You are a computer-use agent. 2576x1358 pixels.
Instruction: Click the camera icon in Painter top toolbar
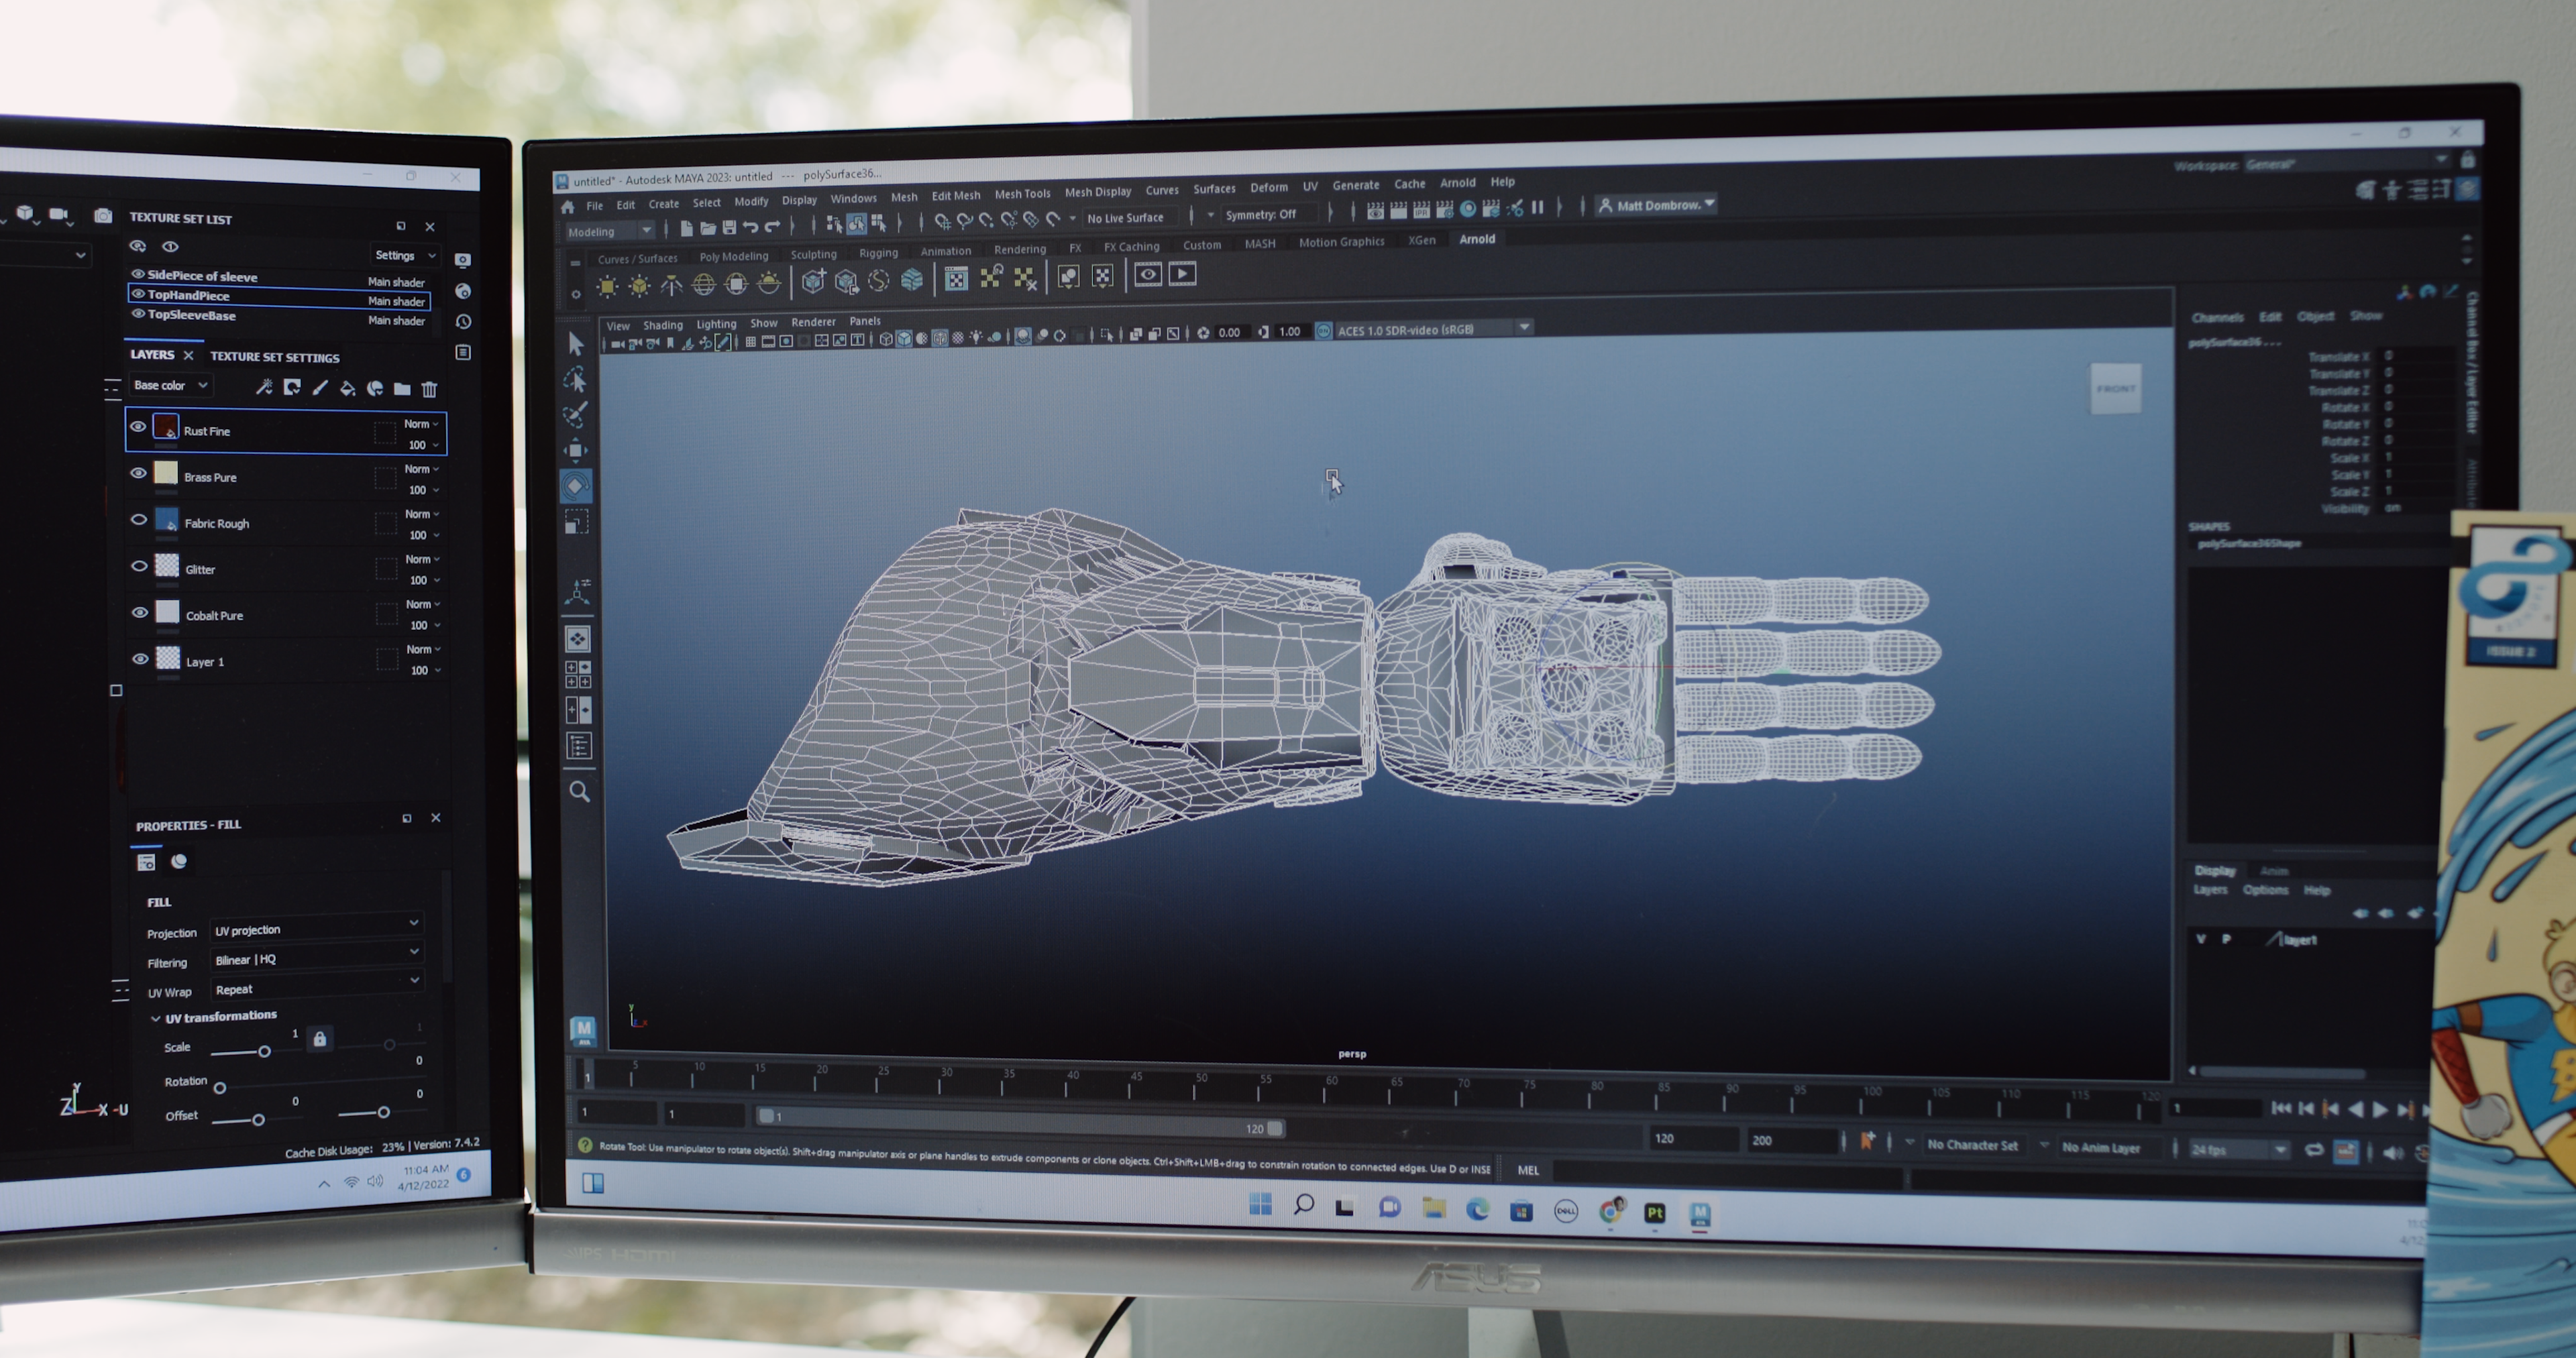tap(103, 215)
